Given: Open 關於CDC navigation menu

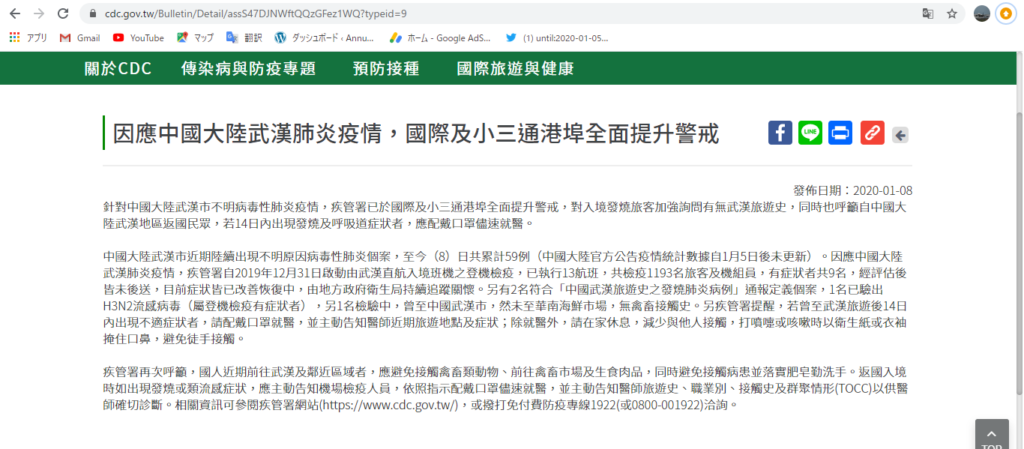Looking at the screenshot, I should coord(117,69).
